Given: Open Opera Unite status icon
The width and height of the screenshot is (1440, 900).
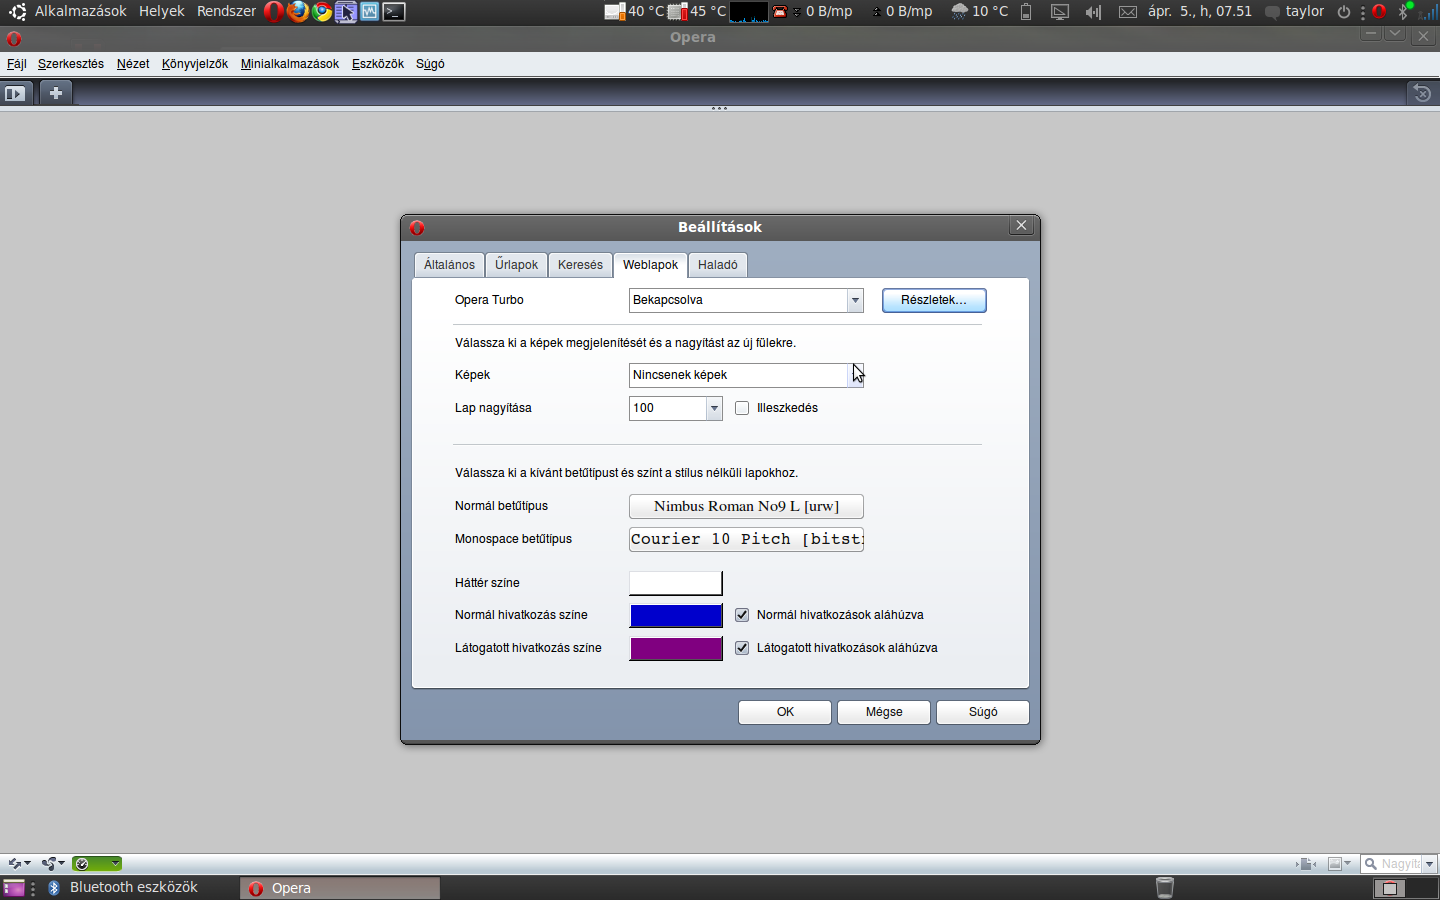Looking at the screenshot, I should [53, 864].
